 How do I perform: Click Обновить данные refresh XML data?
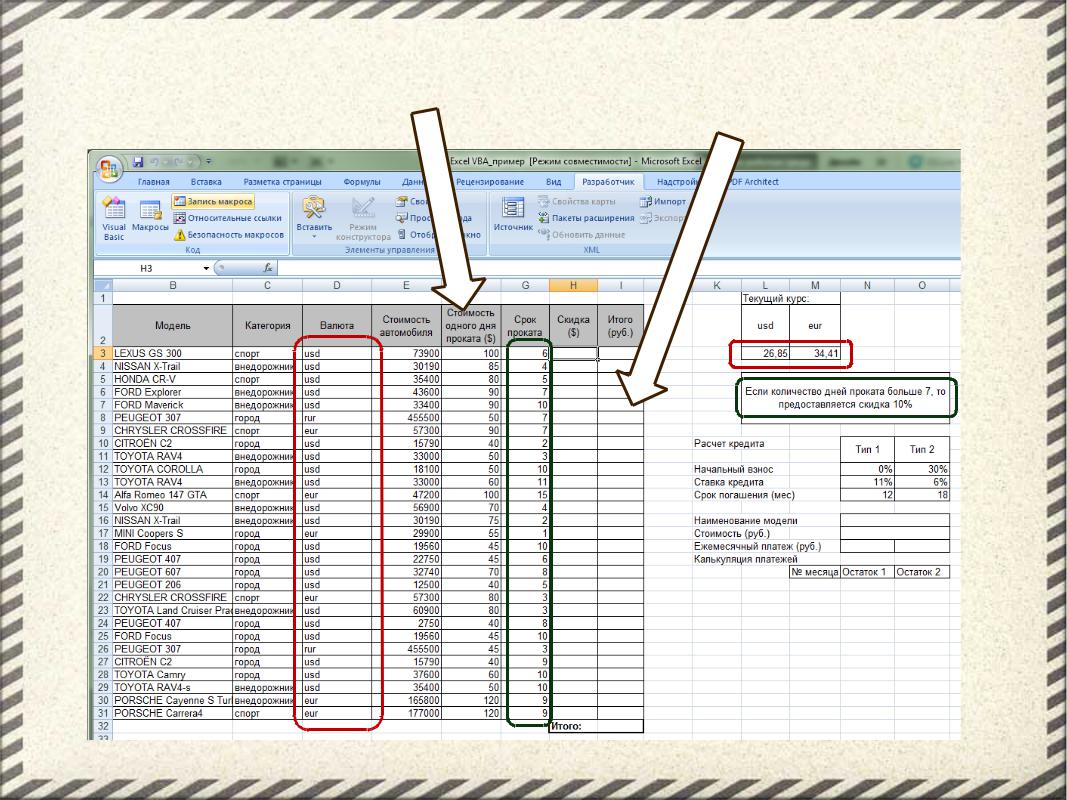tap(581, 235)
